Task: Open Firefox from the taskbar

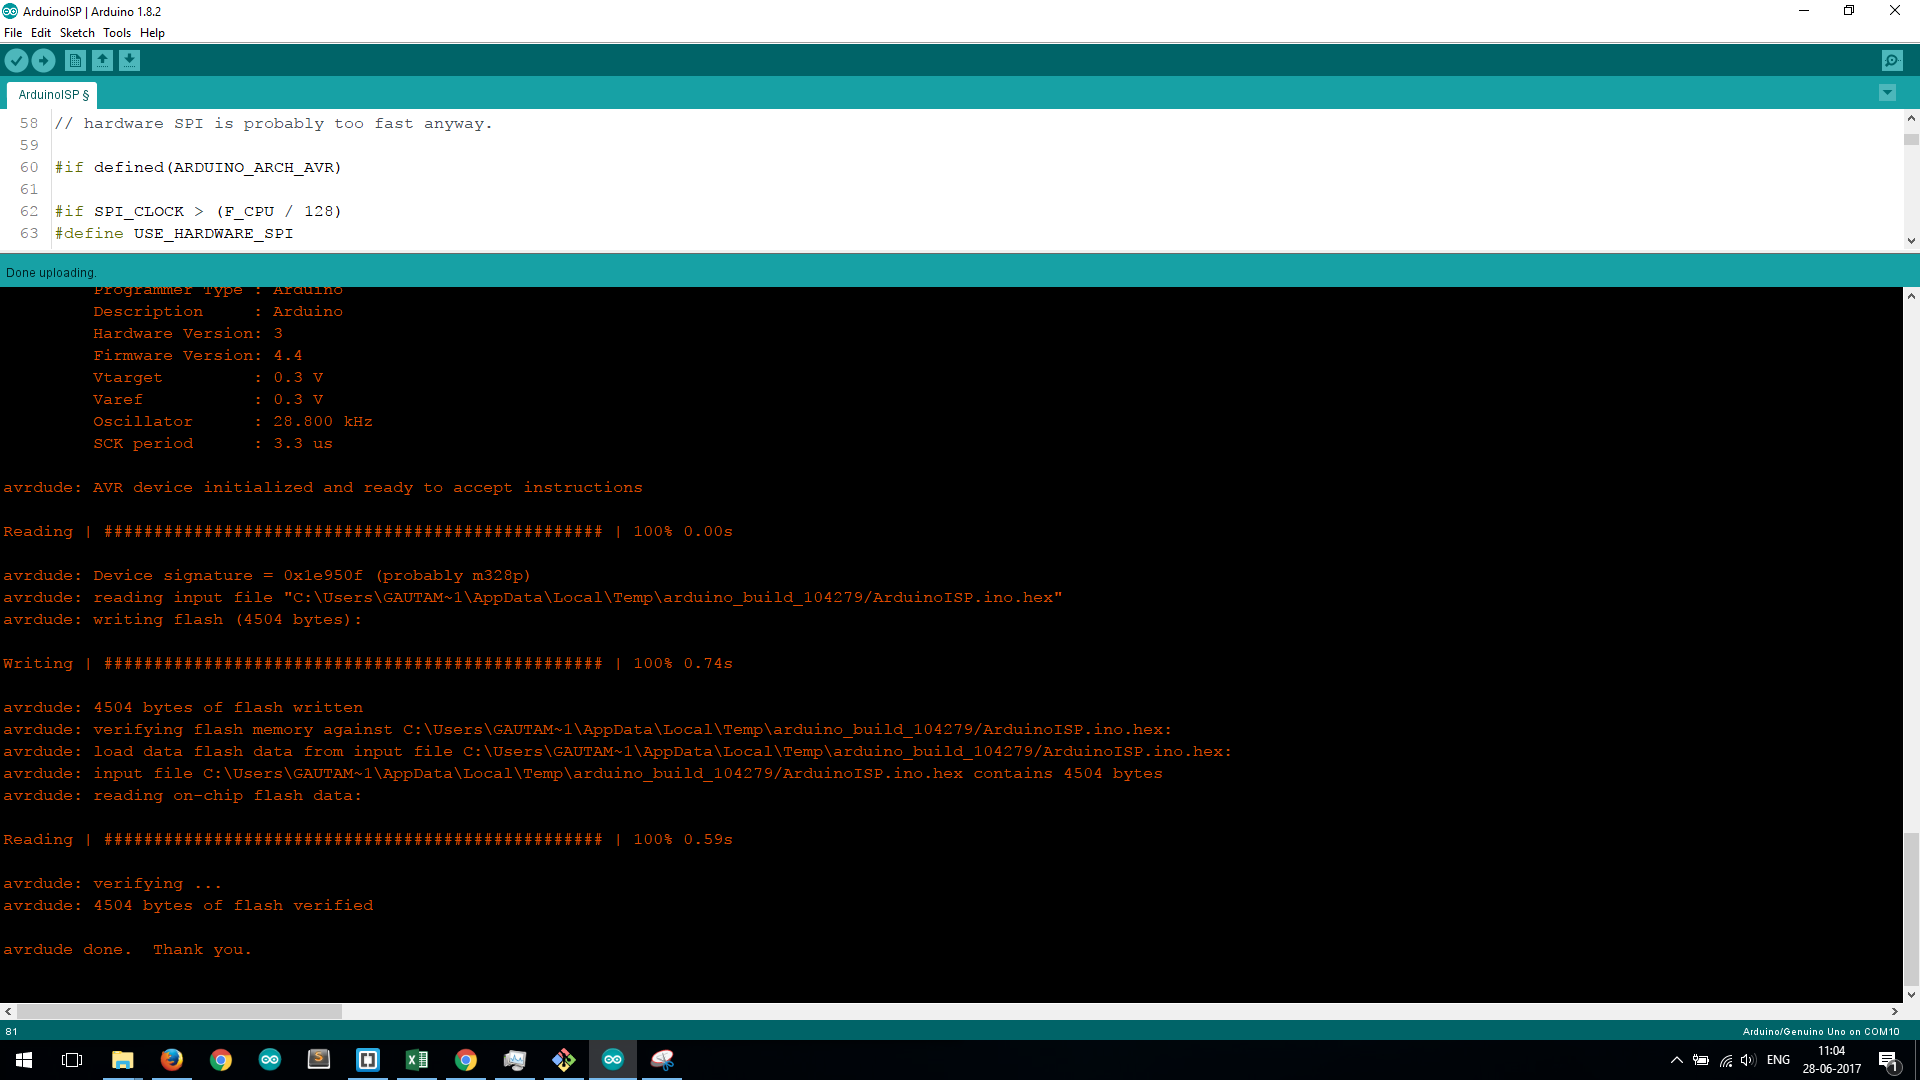Action: (172, 1060)
